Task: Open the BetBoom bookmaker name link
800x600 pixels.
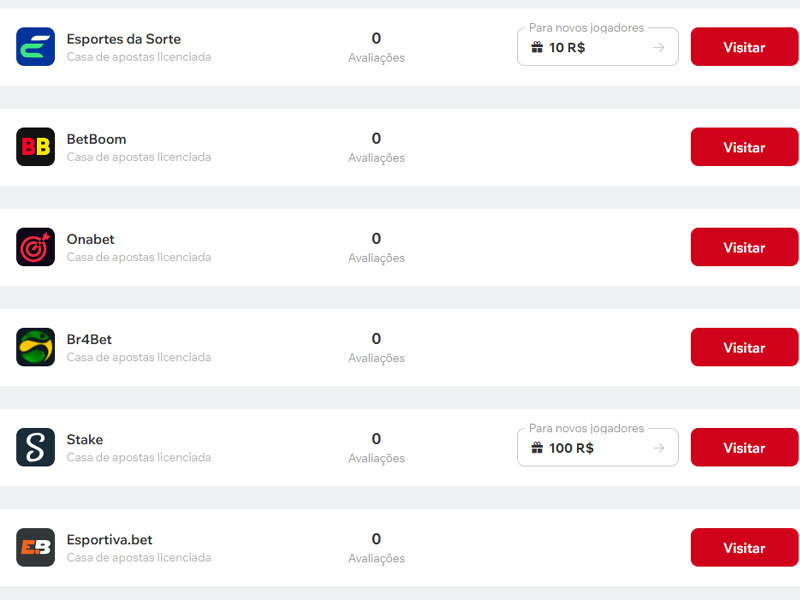Action: click(96, 139)
